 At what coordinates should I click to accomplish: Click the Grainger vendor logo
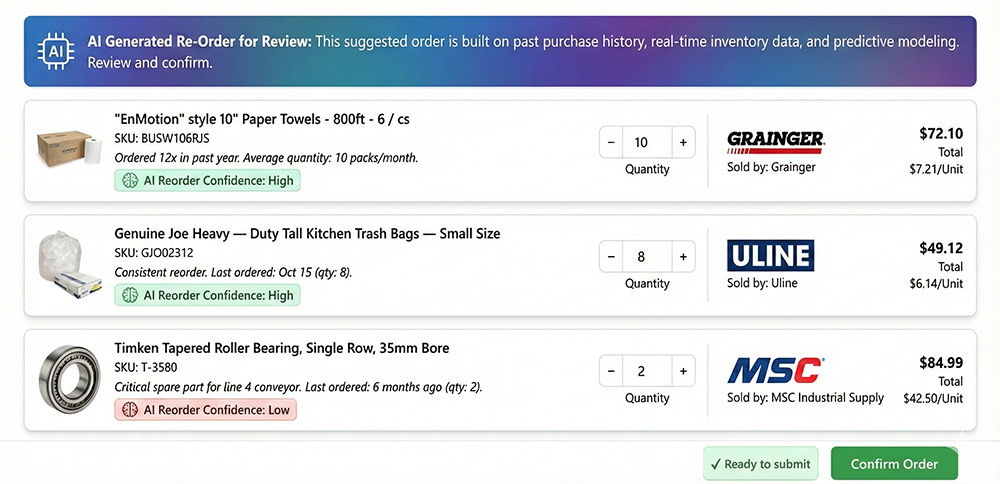tap(775, 140)
